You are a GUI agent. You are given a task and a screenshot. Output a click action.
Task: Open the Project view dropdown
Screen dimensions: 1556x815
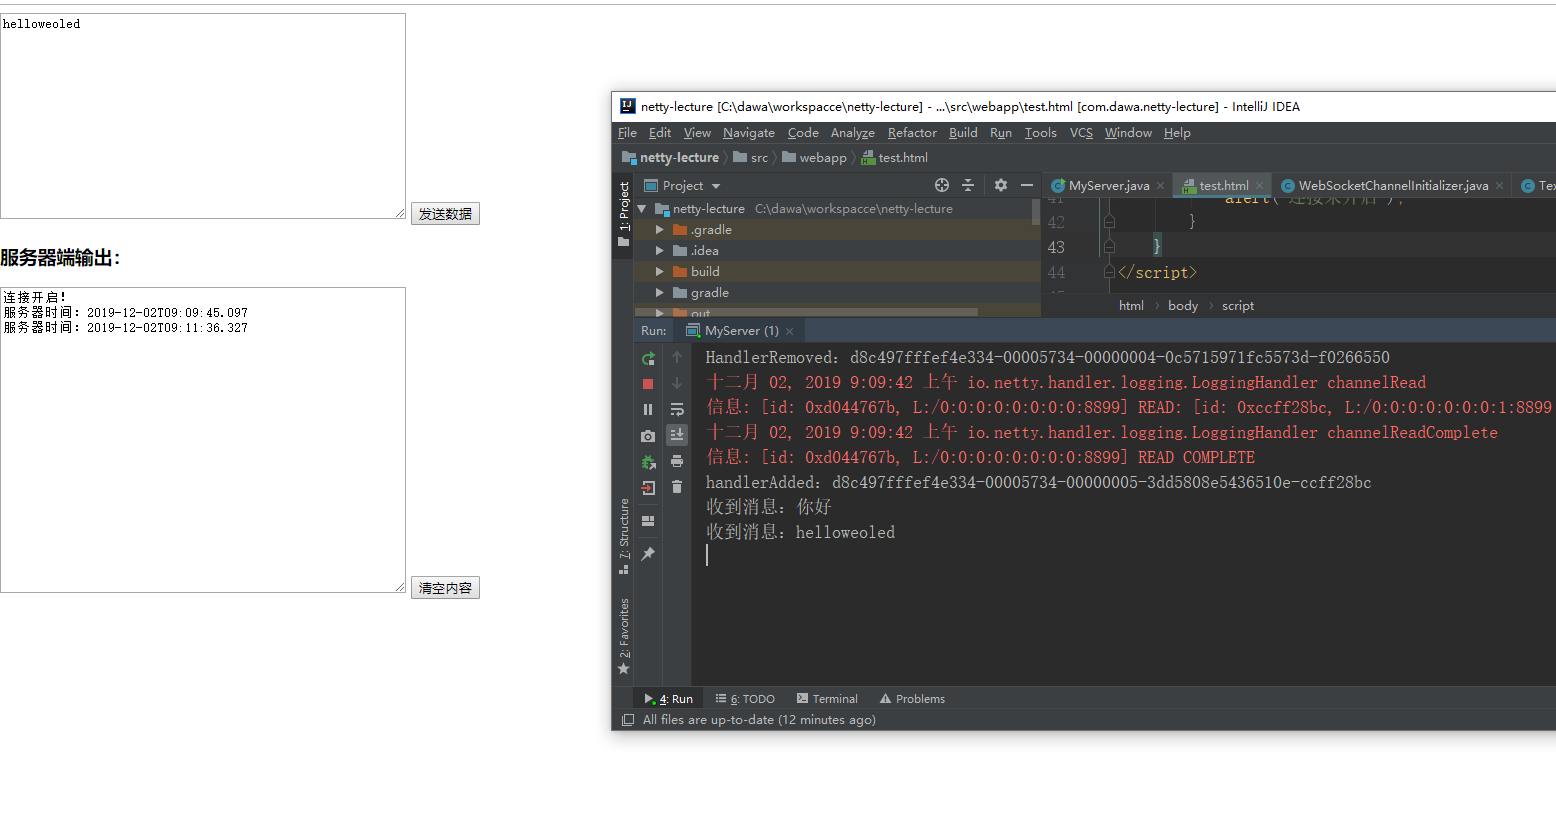click(x=716, y=186)
